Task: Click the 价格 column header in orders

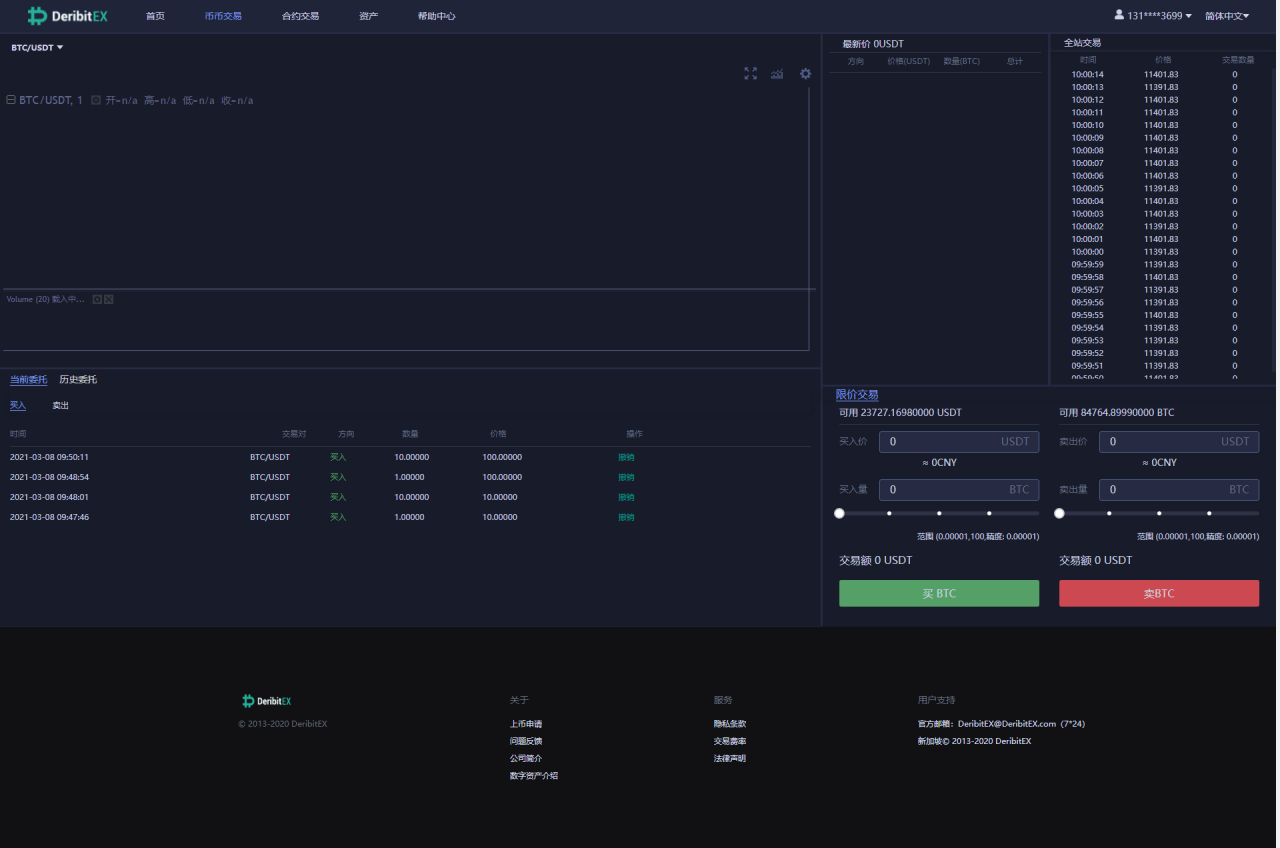Action: (x=498, y=434)
